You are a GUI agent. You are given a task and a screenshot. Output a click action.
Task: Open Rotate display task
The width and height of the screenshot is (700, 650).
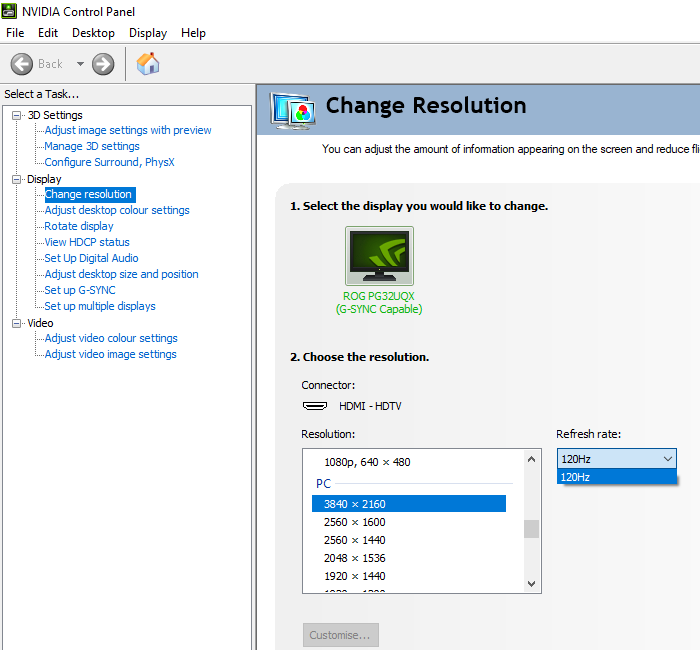click(x=79, y=226)
